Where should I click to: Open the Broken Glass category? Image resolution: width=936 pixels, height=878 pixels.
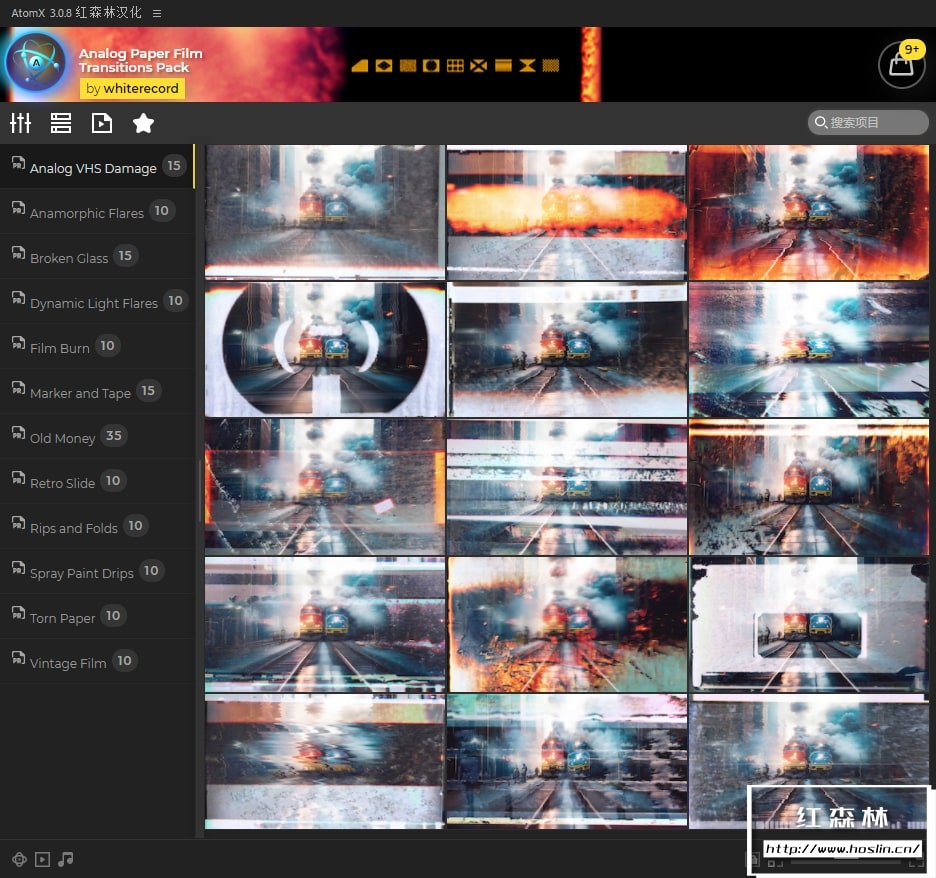pyautogui.click(x=97, y=256)
